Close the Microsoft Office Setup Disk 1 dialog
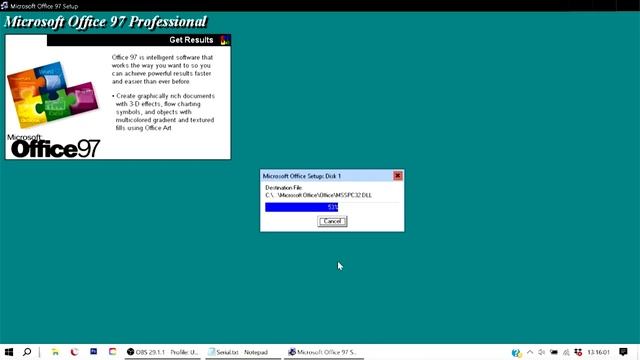 [x=398, y=176]
